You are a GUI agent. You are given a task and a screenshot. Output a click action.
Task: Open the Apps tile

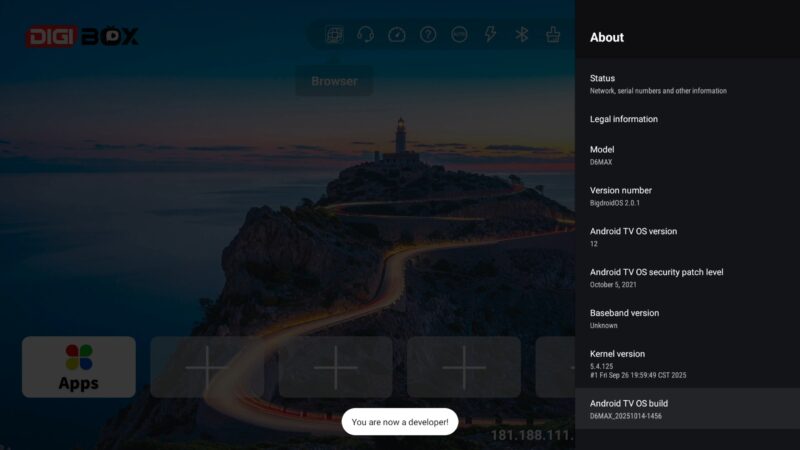[79, 367]
